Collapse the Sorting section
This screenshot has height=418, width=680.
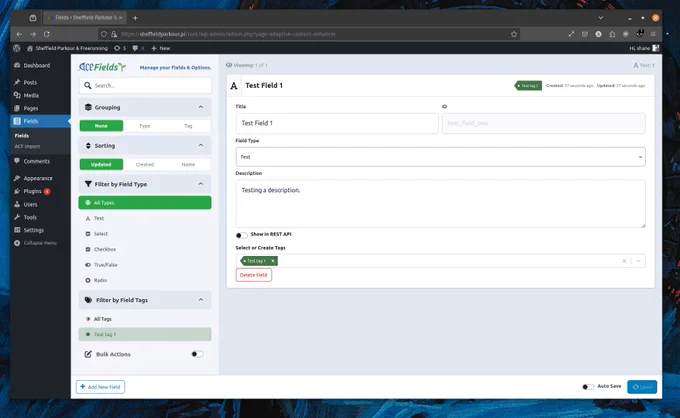click(x=201, y=145)
